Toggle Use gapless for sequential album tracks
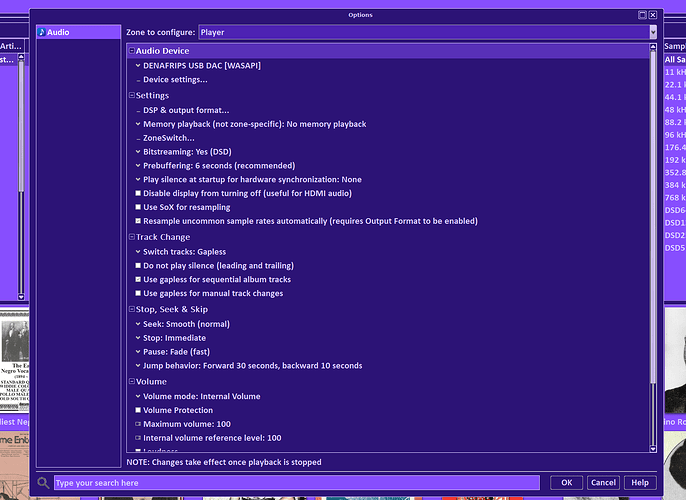 click(138, 279)
